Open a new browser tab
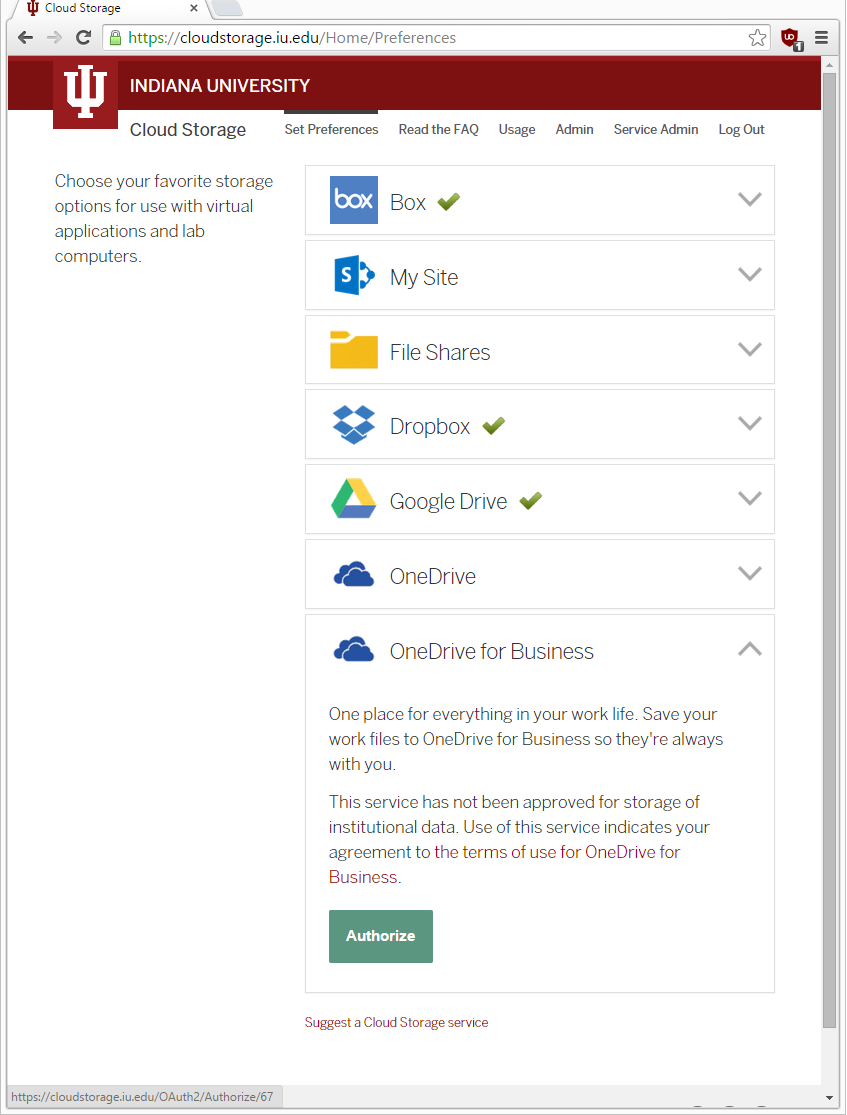847x1115 pixels. 227,9
